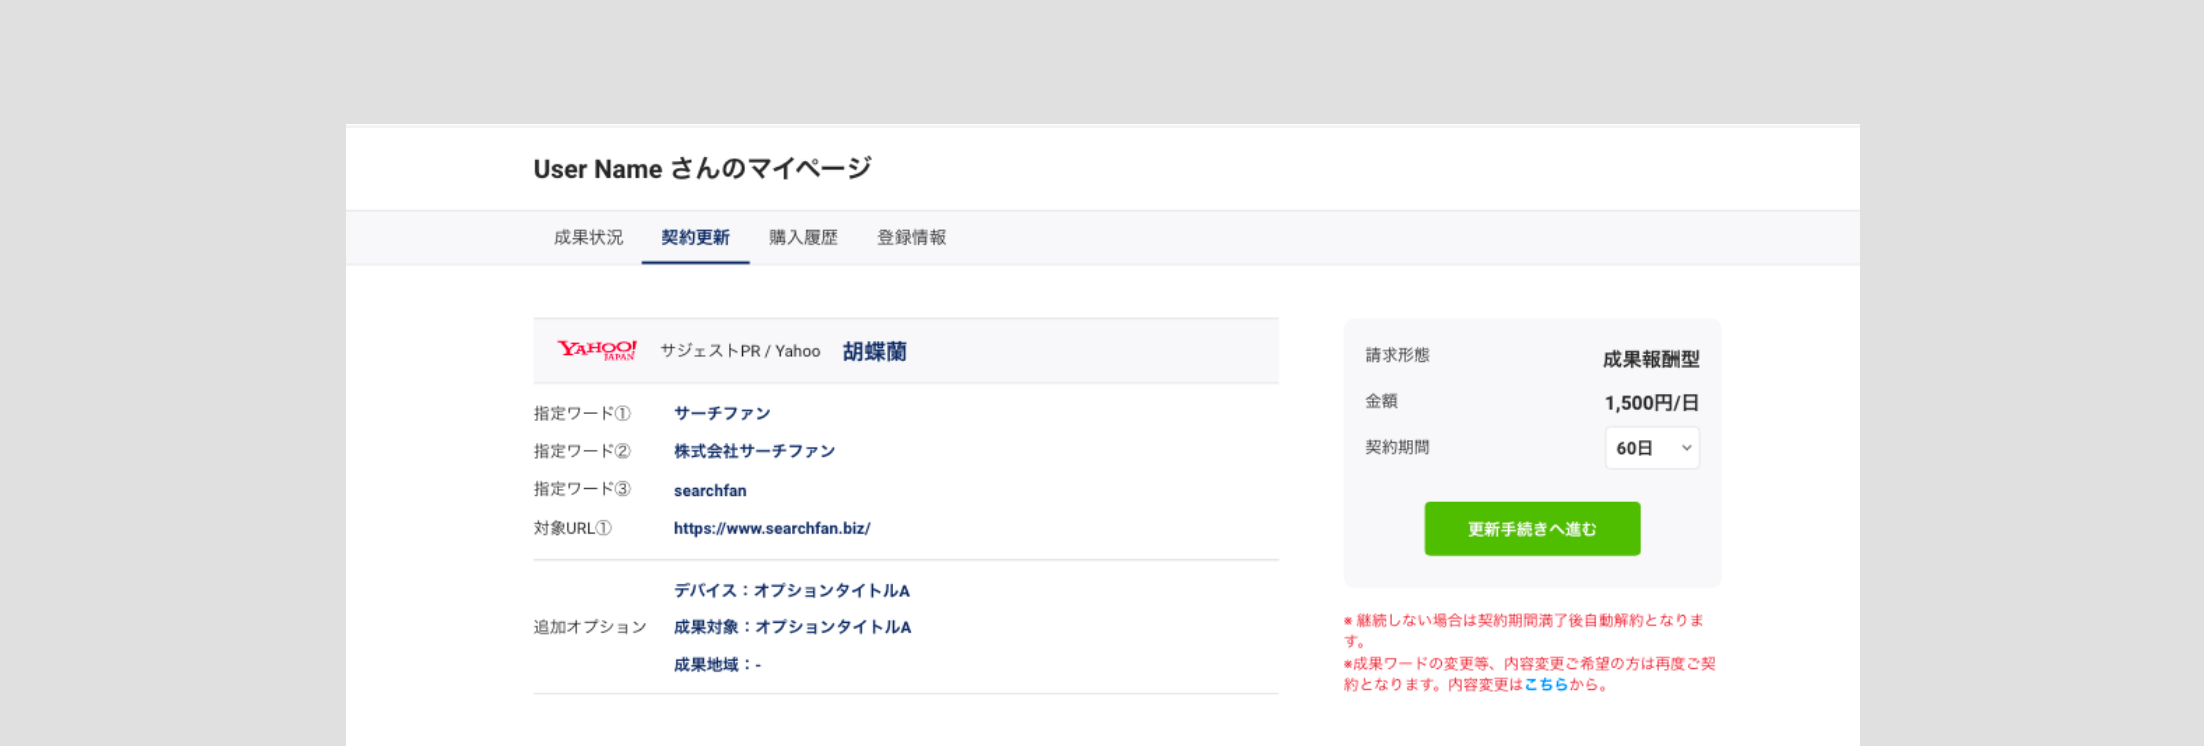Click the Yahoo! JAPAN logo
The height and width of the screenshot is (746, 2204).
pyautogui.click(x=597, y=350)
